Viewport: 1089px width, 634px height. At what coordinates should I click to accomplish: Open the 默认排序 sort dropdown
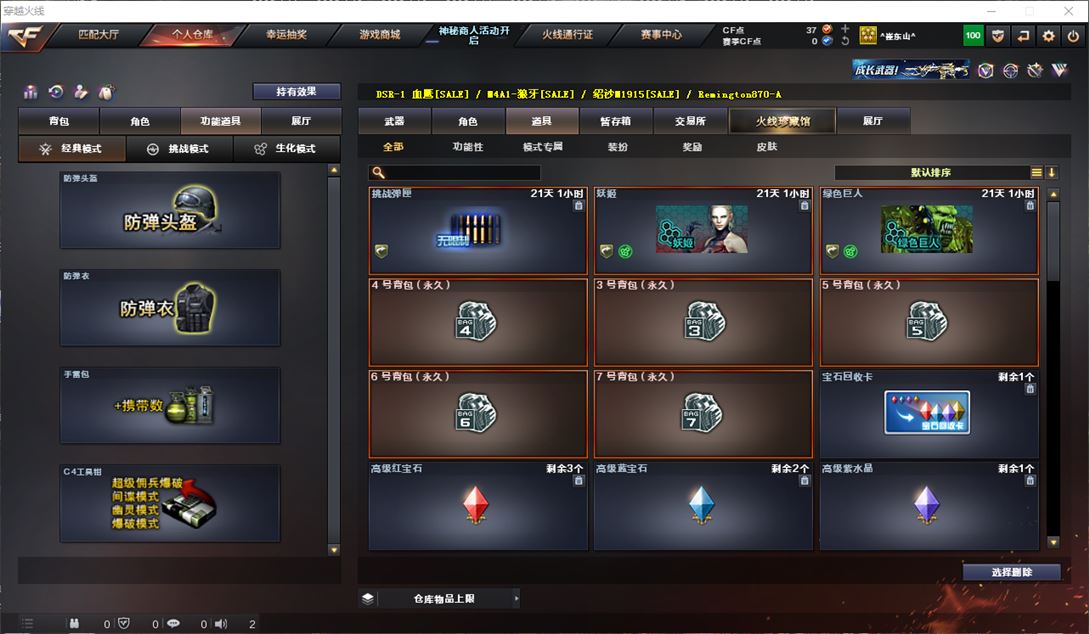pos(931,172)
